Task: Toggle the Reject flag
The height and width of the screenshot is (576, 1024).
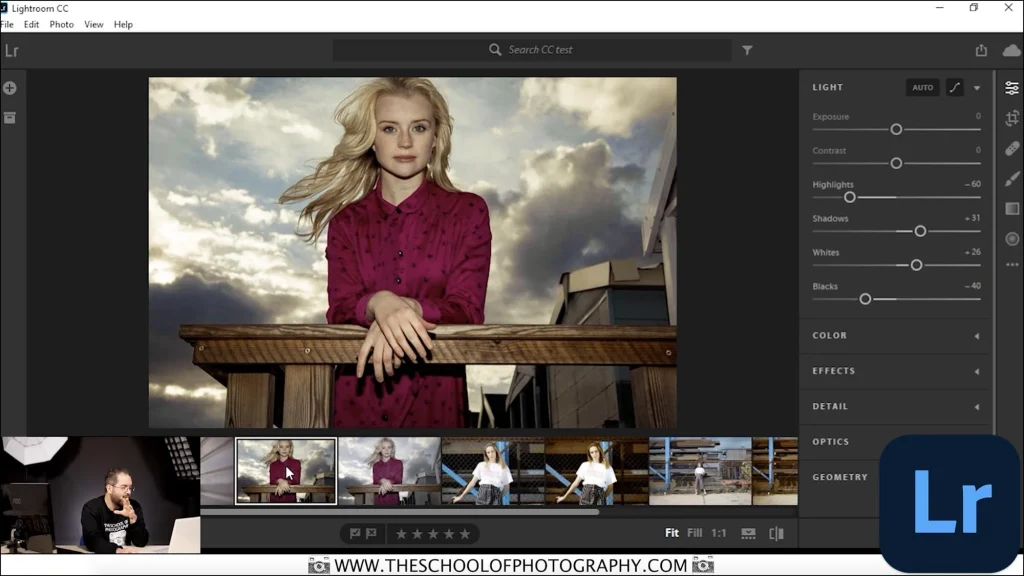Action: click(x=371, y=533)
